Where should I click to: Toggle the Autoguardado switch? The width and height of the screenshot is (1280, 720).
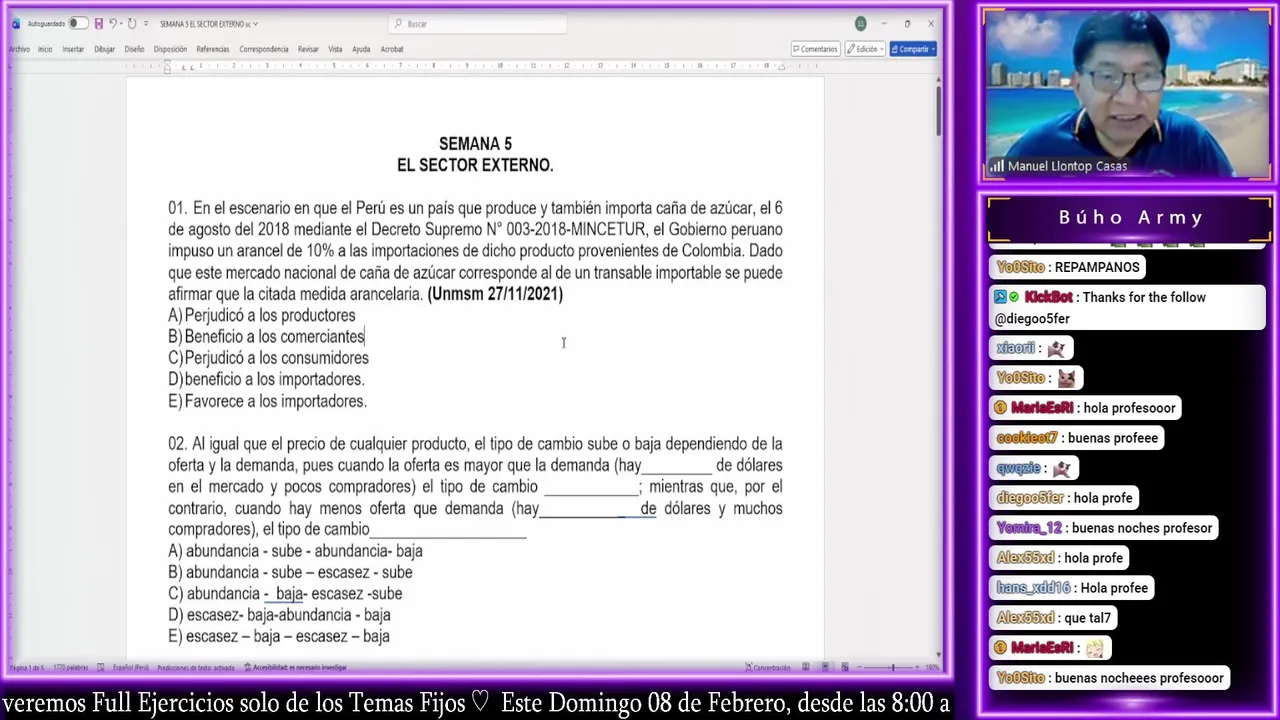tap(79, 24)
